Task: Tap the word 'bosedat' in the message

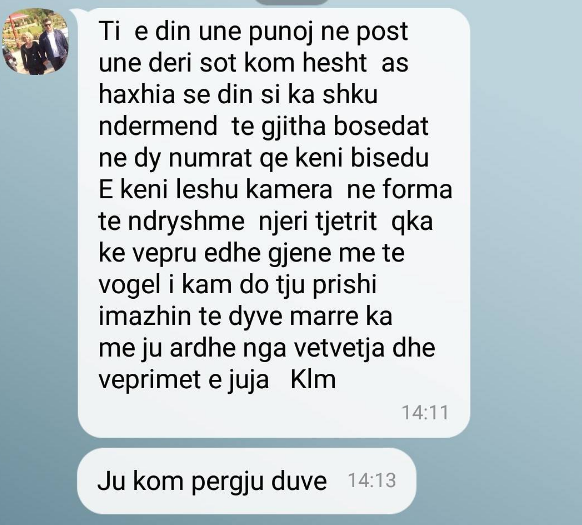Action: click(x=381, y=126)
